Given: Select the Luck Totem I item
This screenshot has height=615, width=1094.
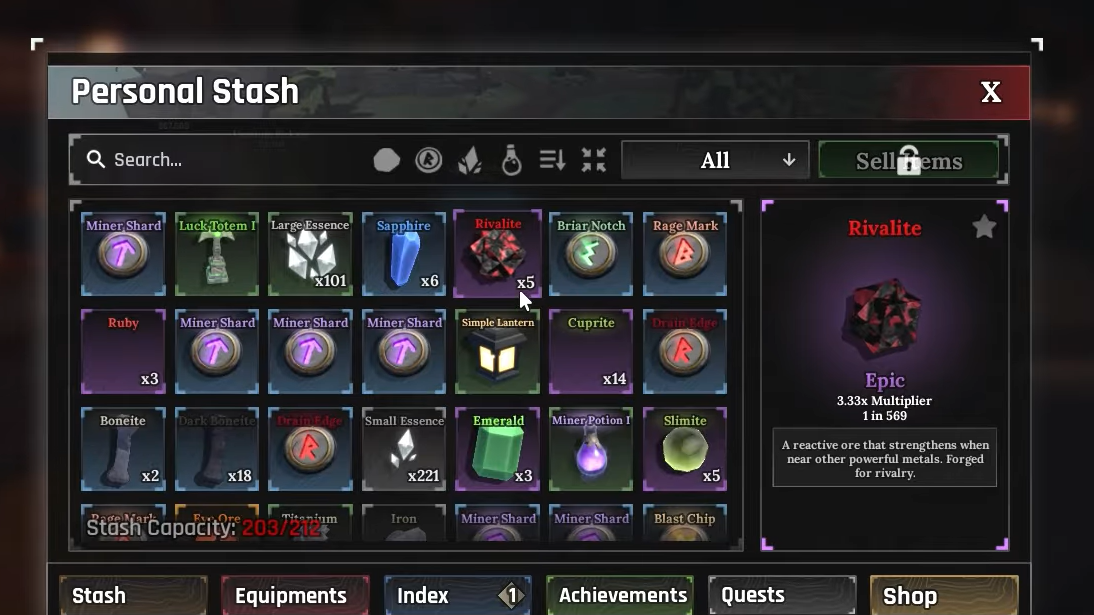Looking at the screenshot, I should (217, 254).
